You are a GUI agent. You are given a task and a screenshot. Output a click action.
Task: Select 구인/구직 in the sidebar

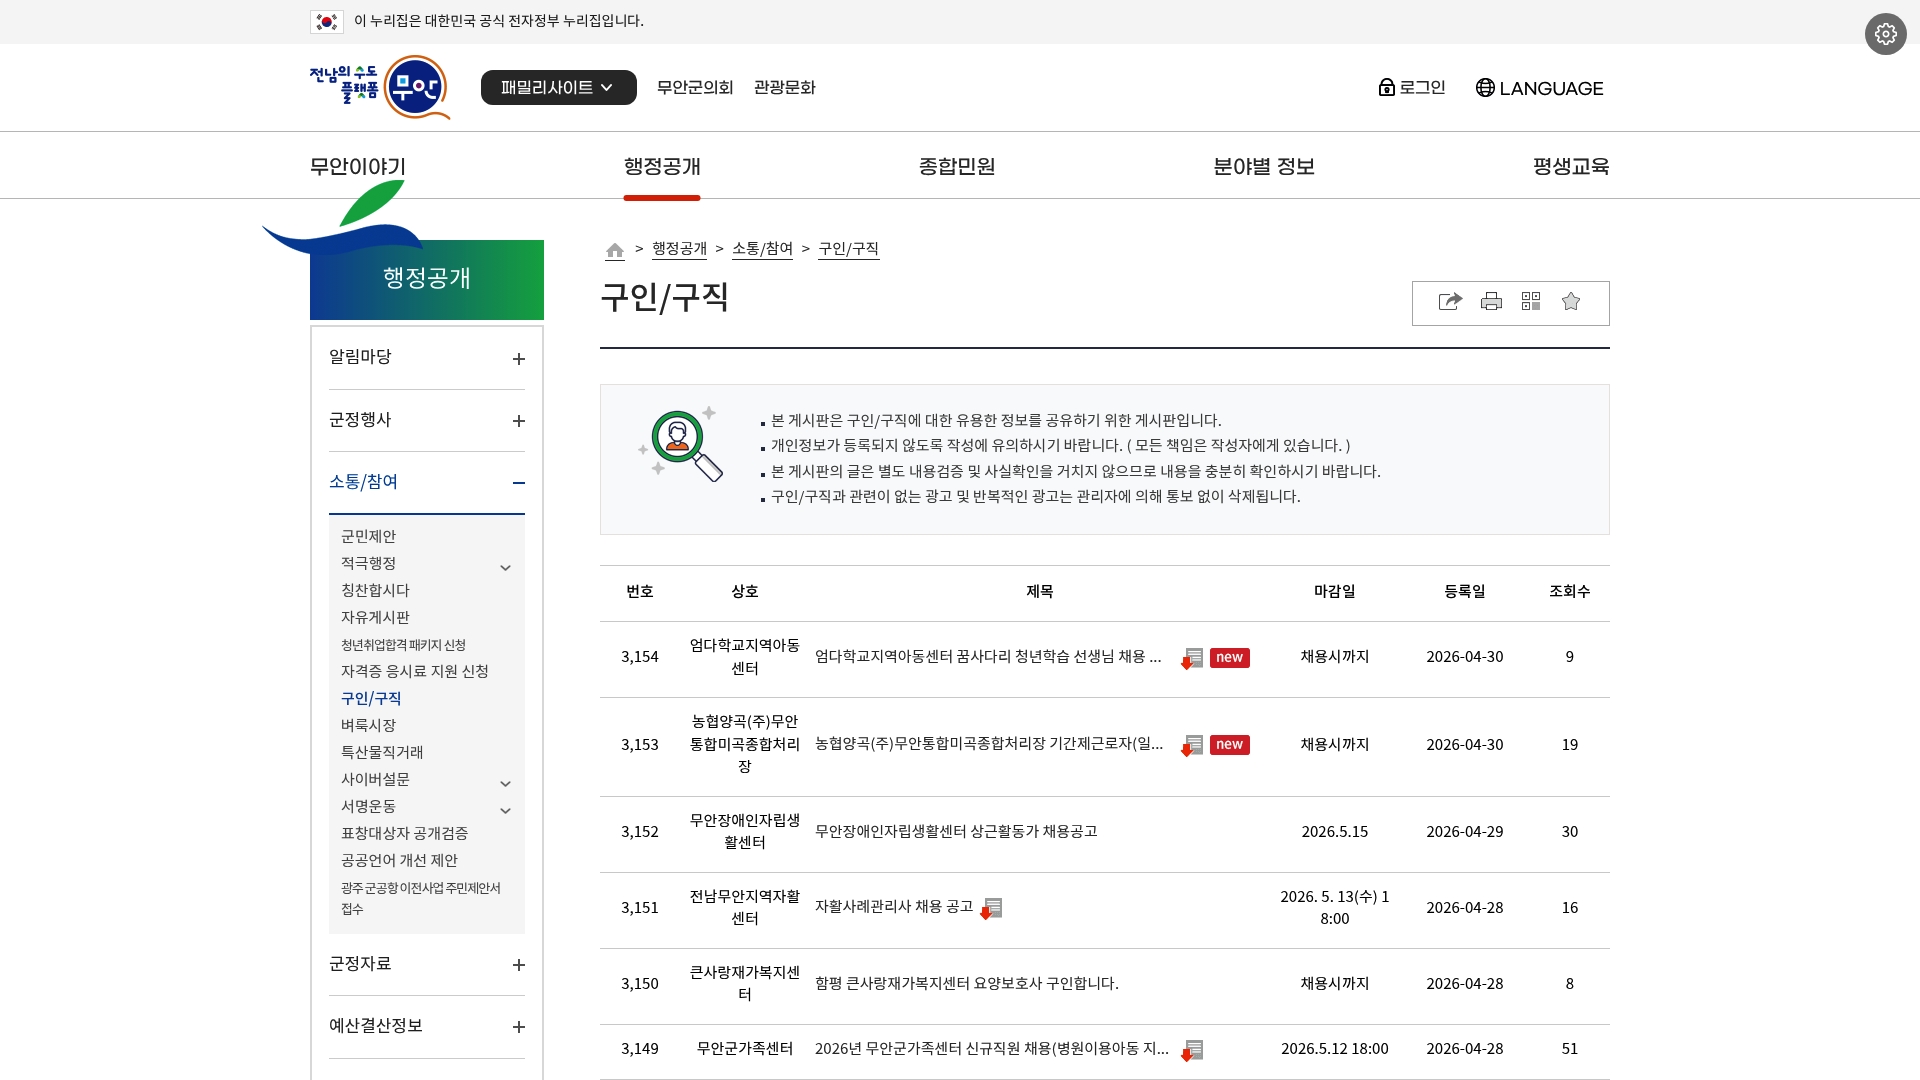(371, 699)
